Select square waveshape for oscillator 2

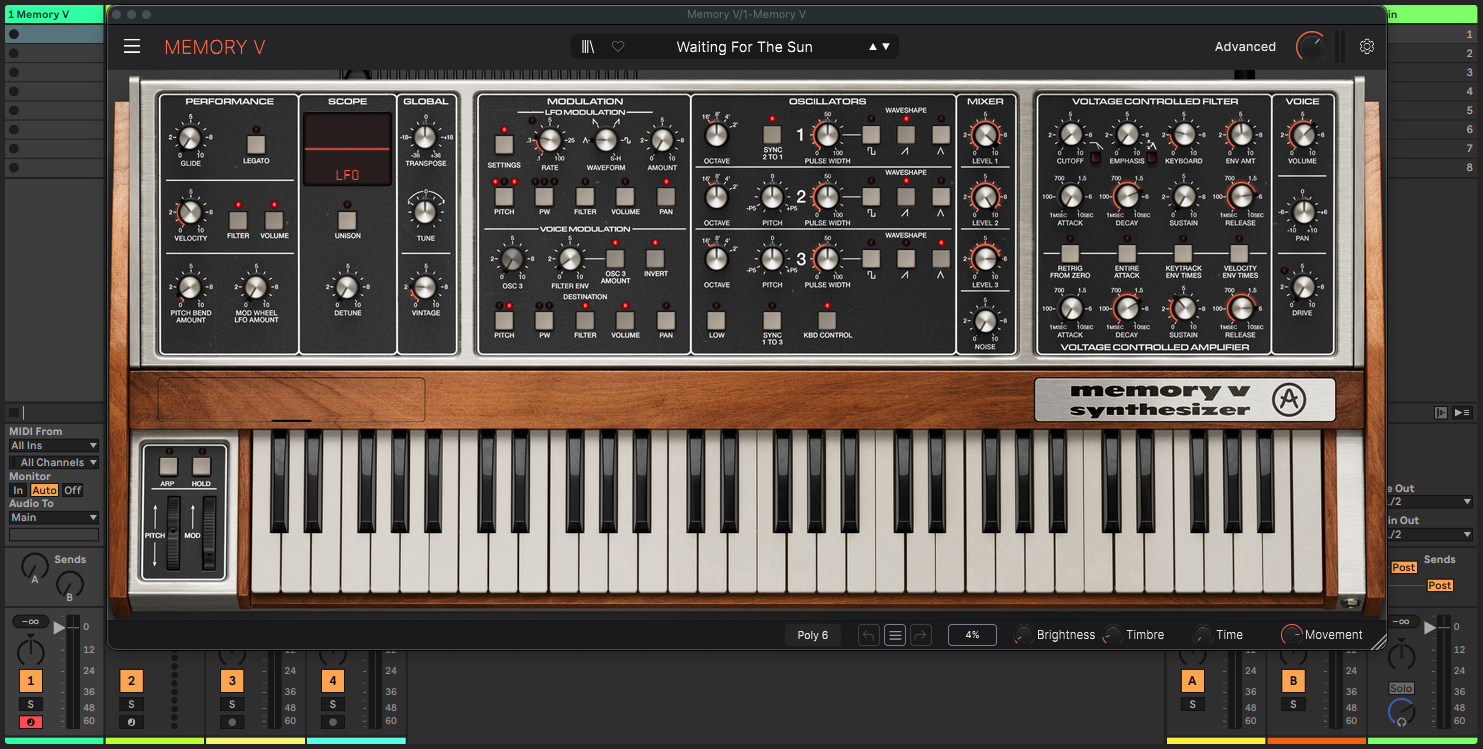click(871, 196)
